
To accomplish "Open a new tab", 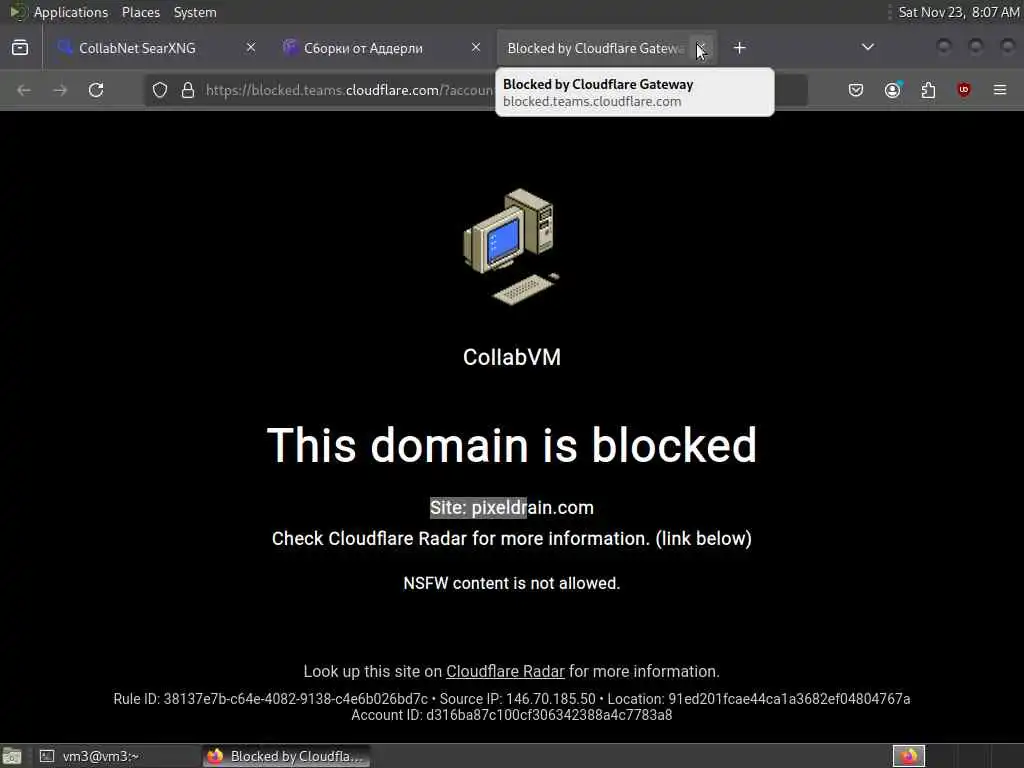I will pos(739,48).
